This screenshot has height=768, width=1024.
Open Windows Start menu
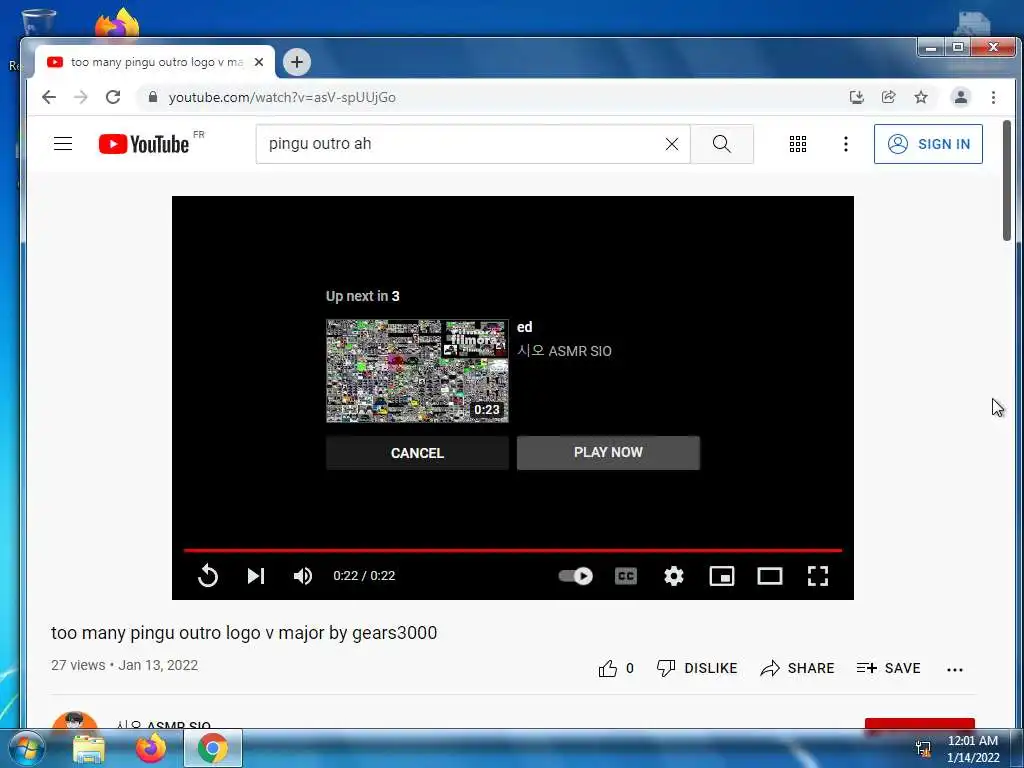[26, 748]
